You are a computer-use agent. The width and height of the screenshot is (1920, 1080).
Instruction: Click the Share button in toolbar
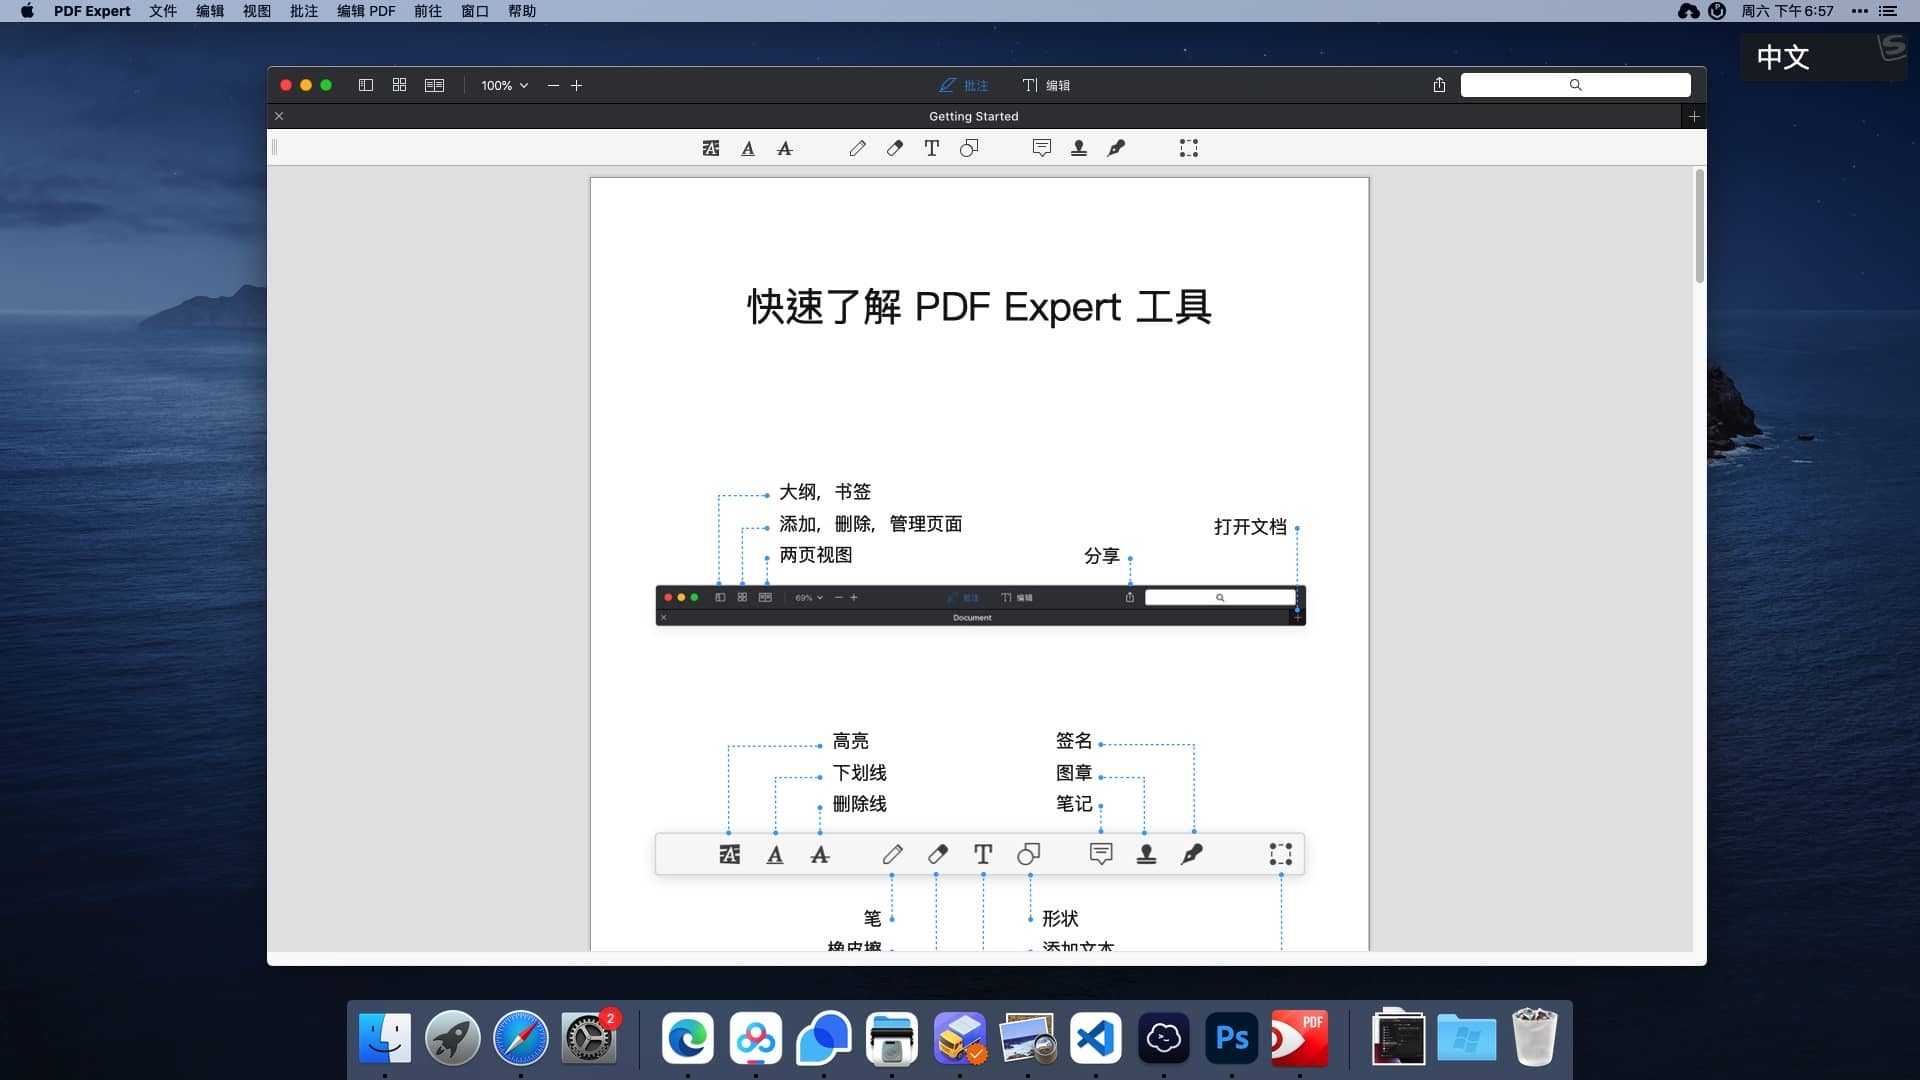pyautogui.click(x=1439, y=85)
